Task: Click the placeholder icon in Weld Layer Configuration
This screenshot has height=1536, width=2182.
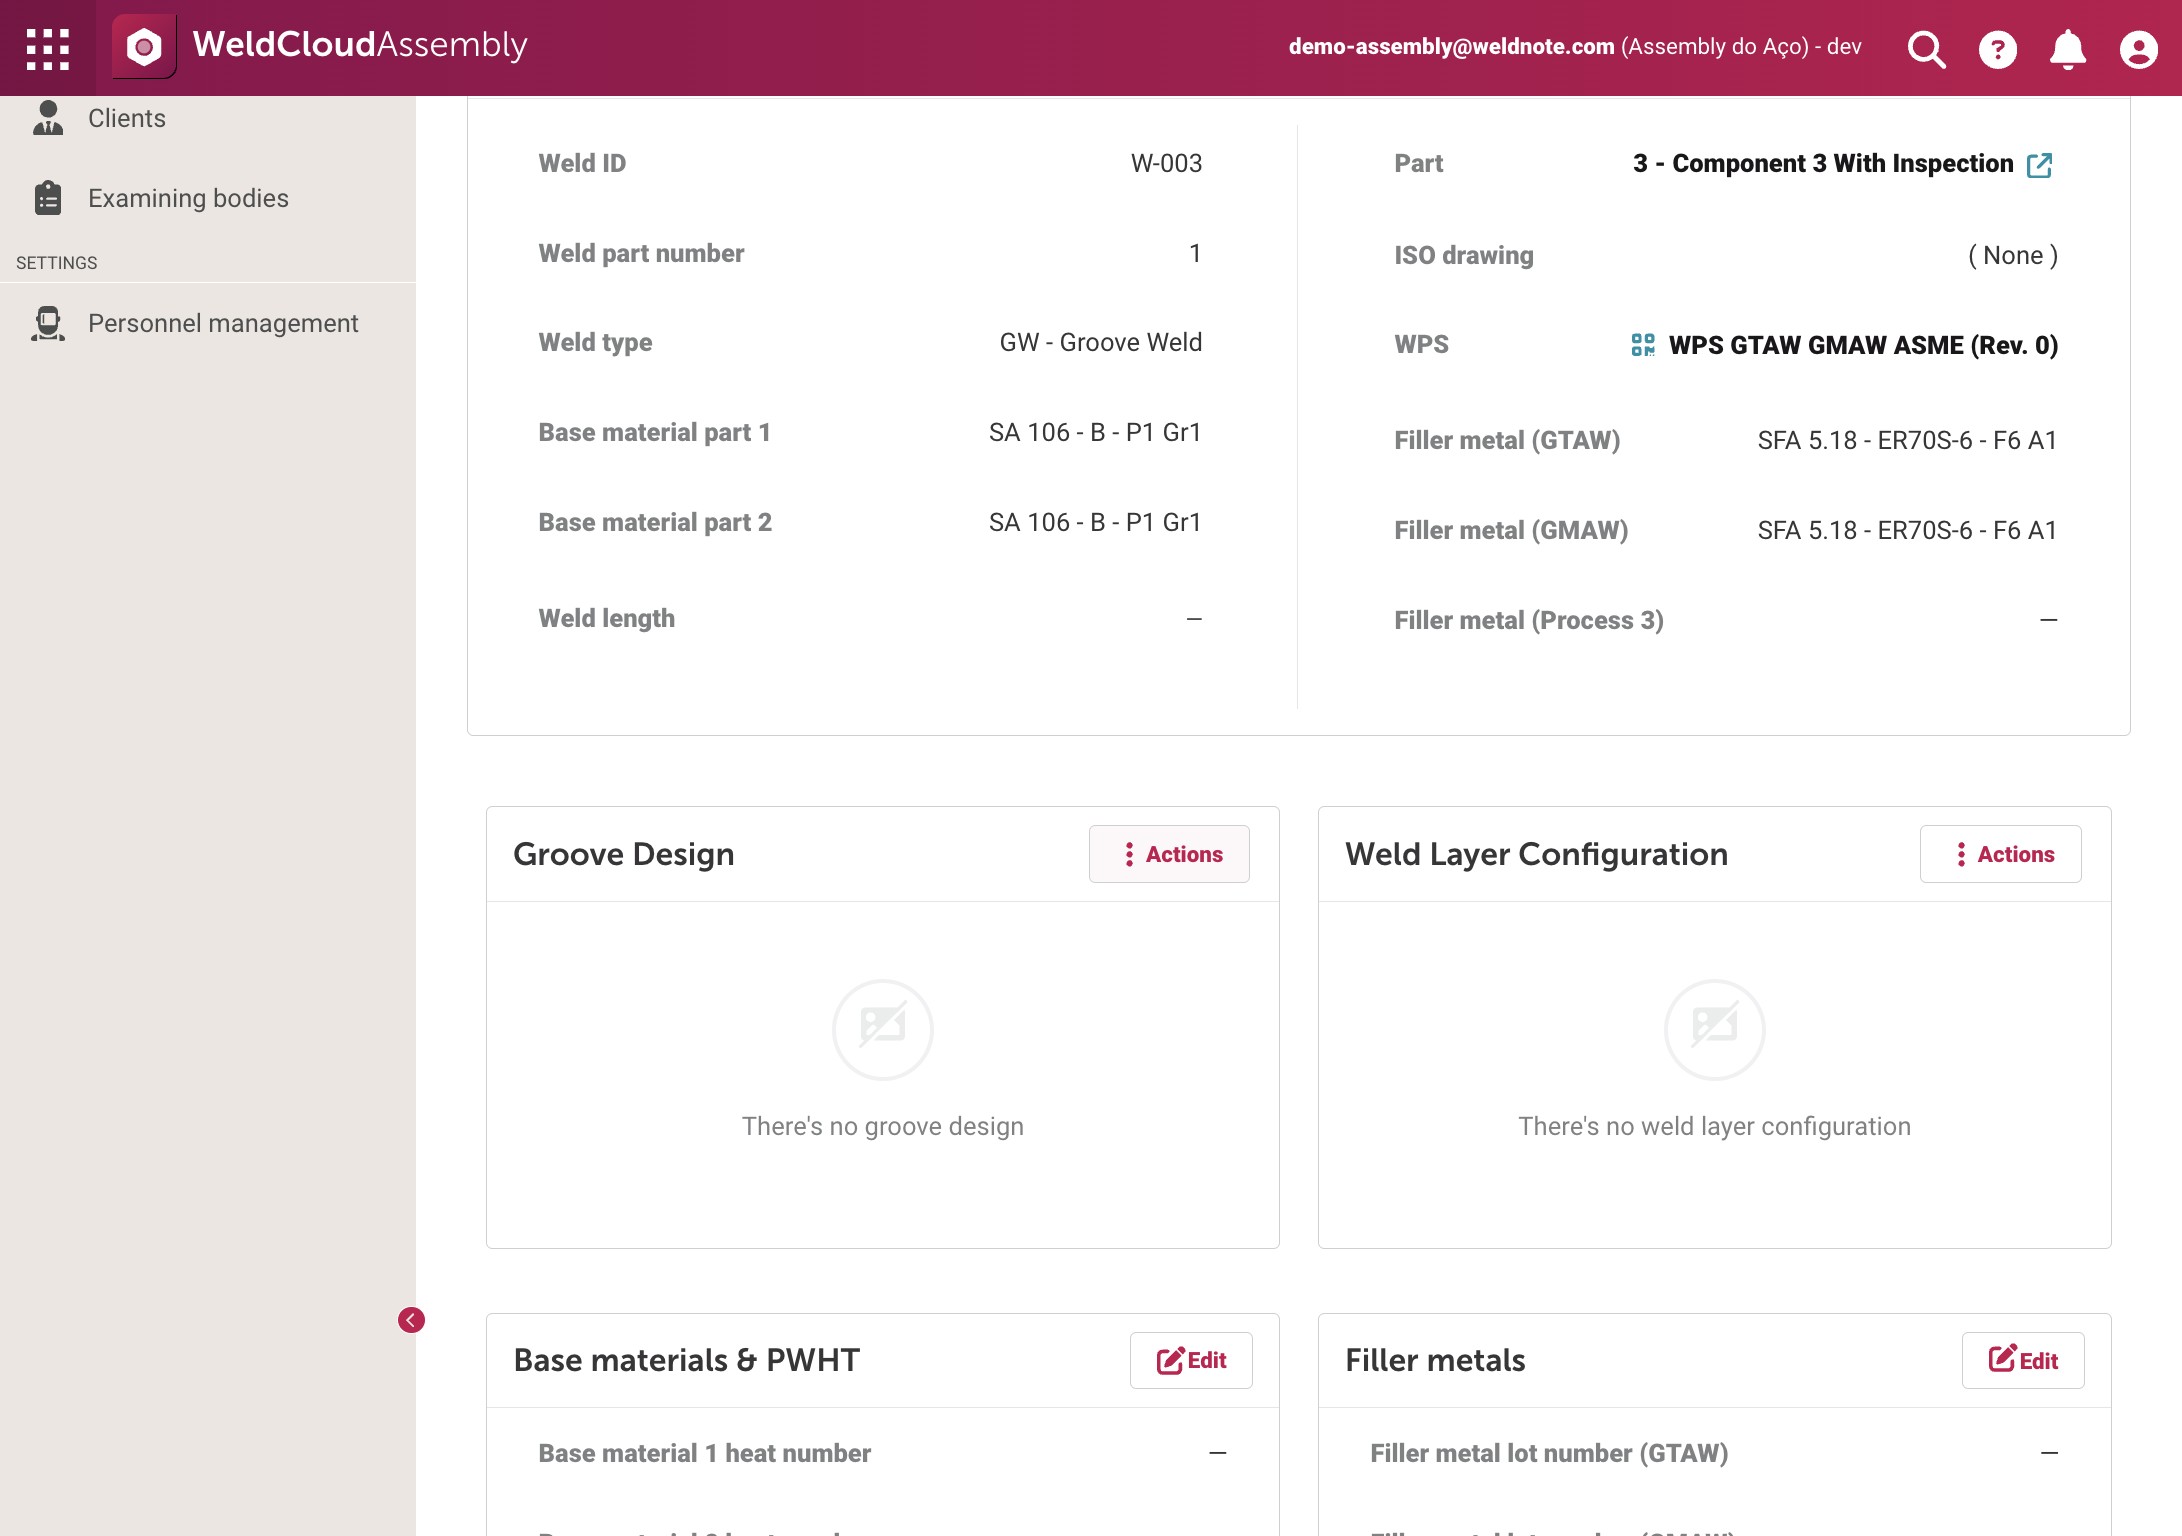Action: (x=1715, y=1029)
